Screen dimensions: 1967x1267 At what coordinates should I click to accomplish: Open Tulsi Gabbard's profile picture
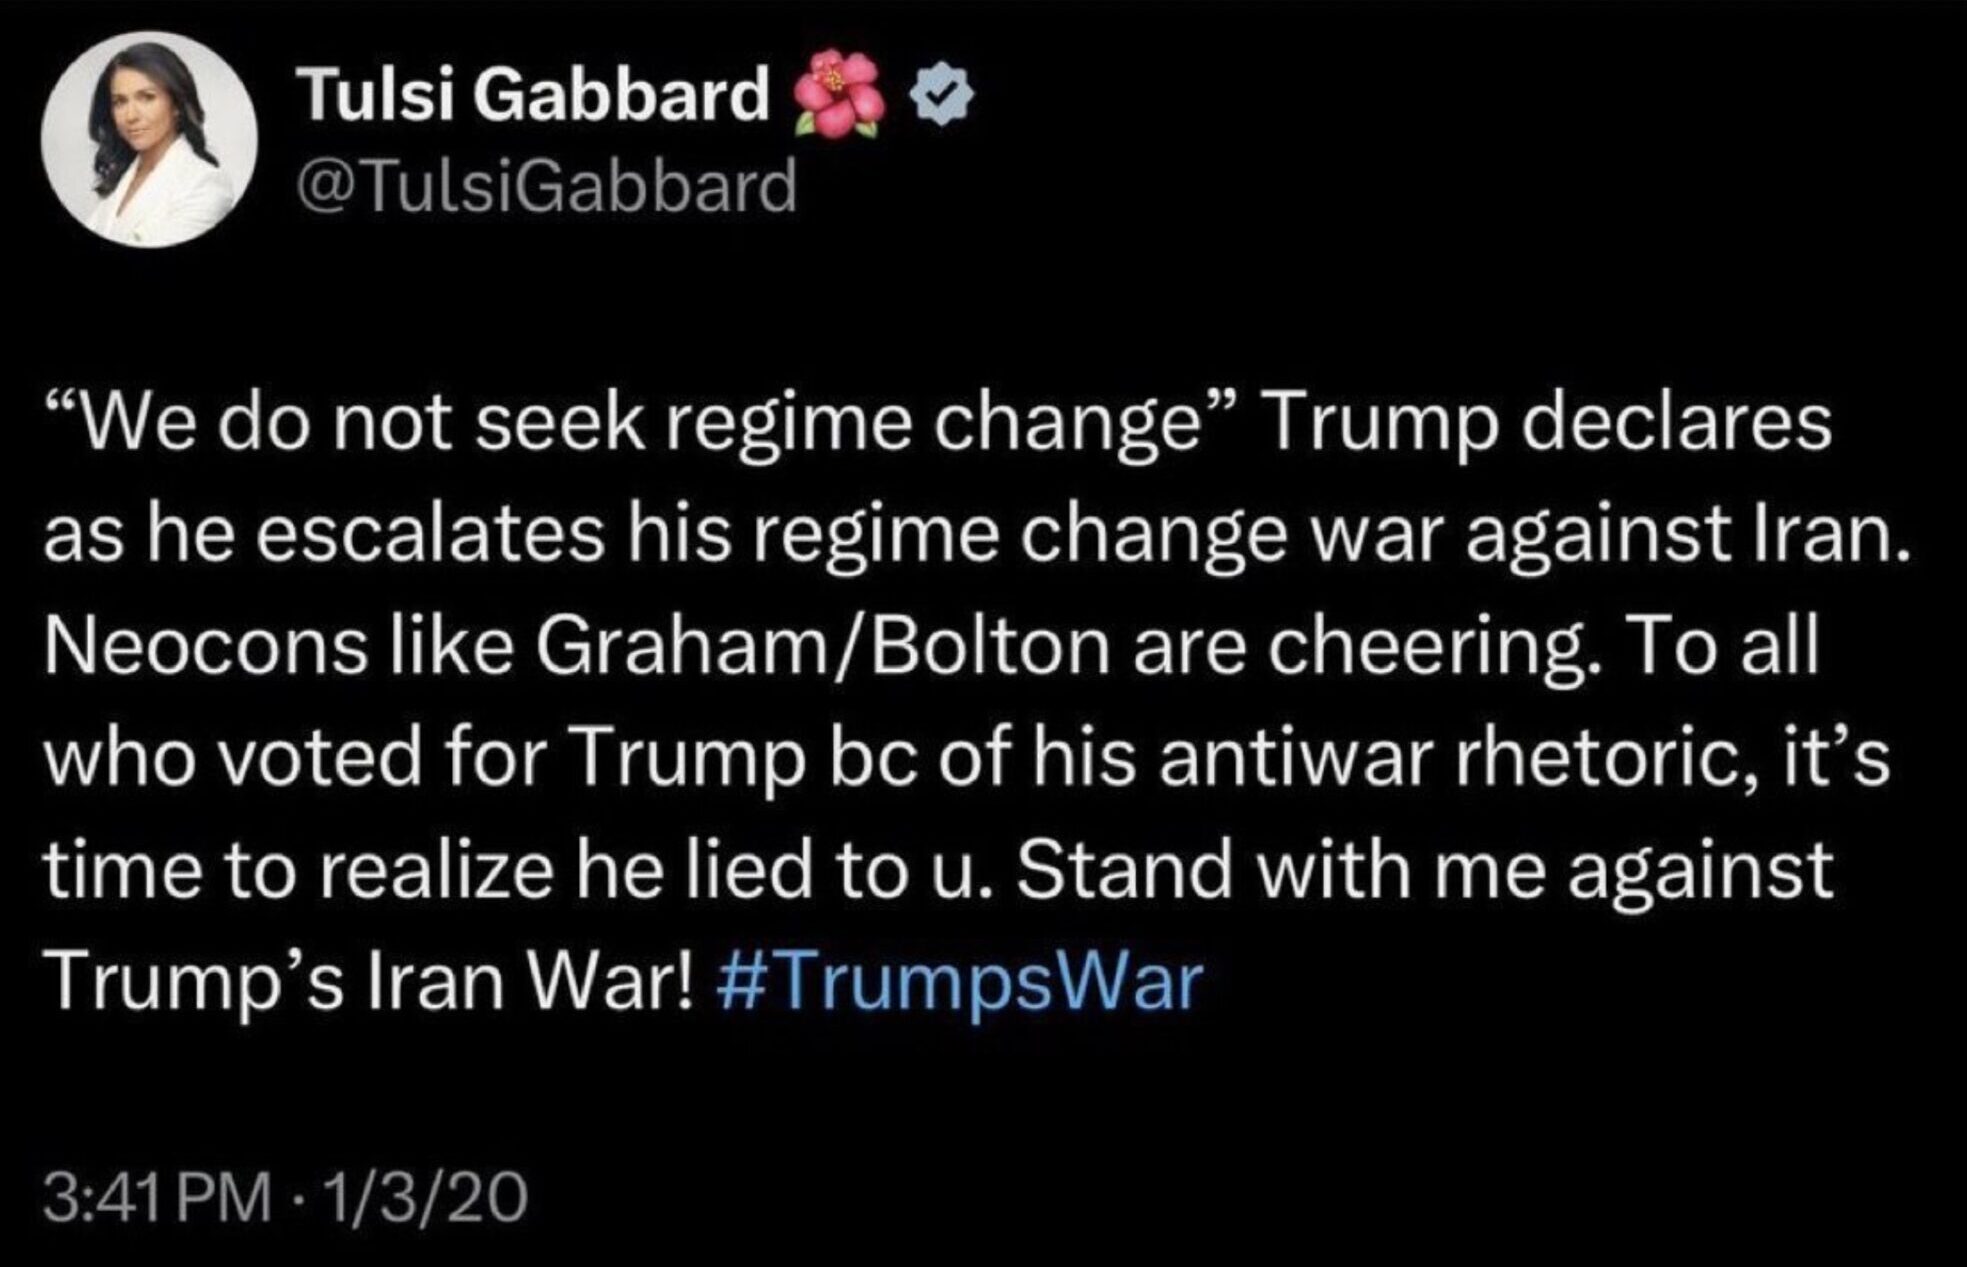point(149,139)
